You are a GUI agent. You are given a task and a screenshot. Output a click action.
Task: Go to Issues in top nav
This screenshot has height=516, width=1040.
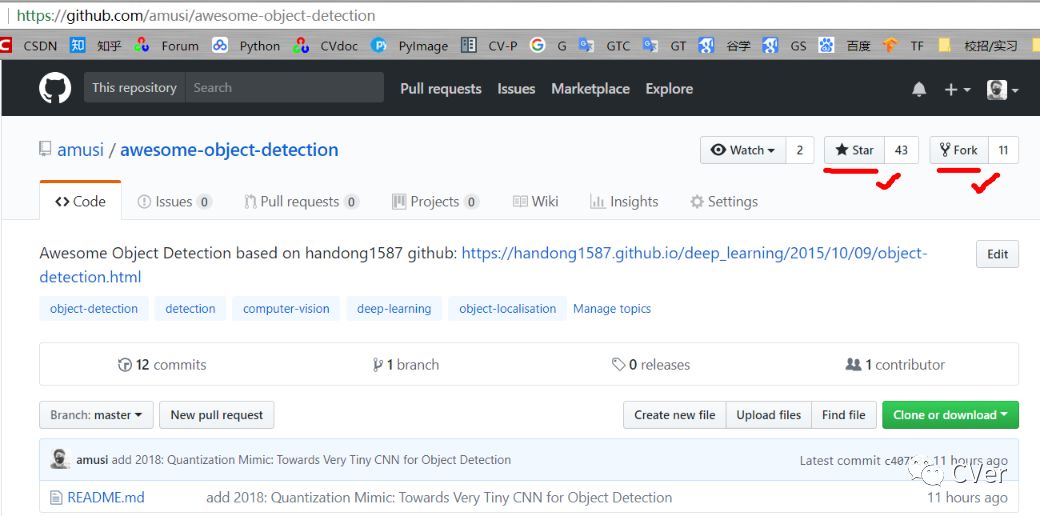[x=516, y=89]
